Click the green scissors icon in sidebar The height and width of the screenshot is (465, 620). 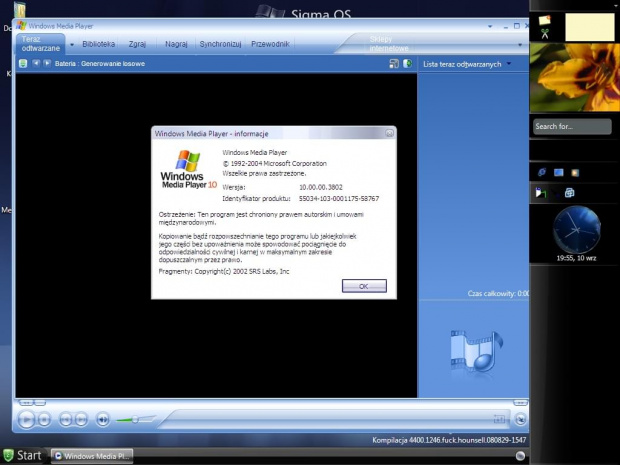coord(545,34)
